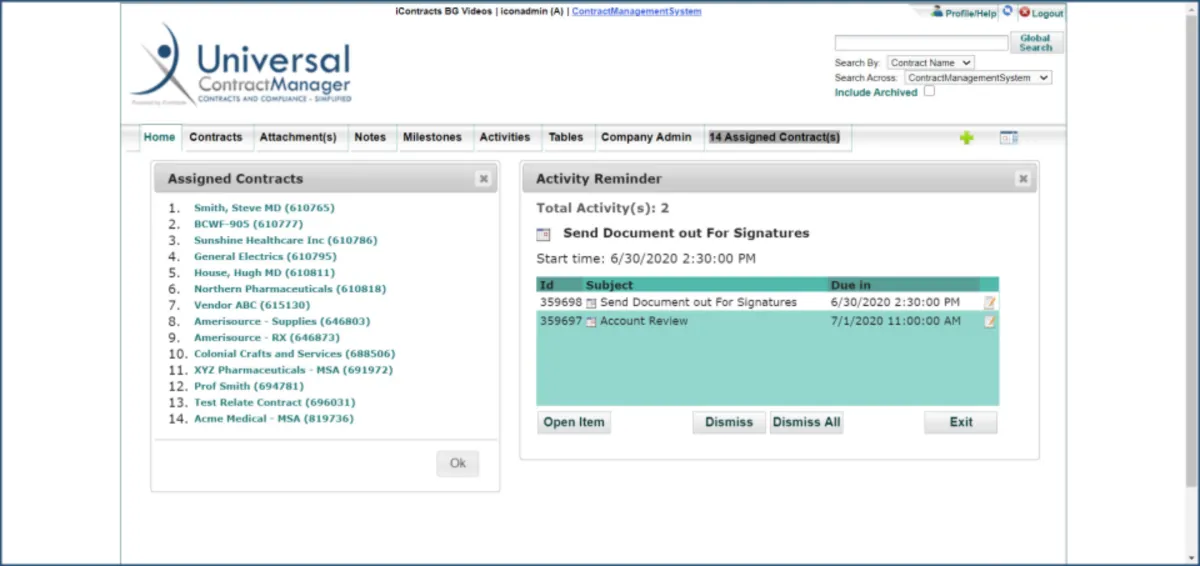Click edit note icon for activity 359698
The width and height of the screenshot is (1200, 566).
tap(990, 302)
